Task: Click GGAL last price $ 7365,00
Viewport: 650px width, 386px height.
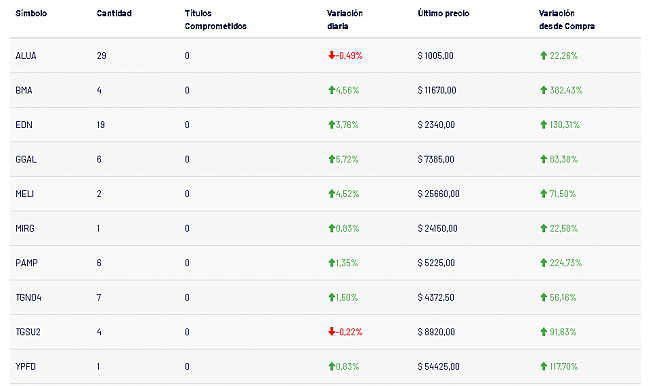Action: (436, 159)
